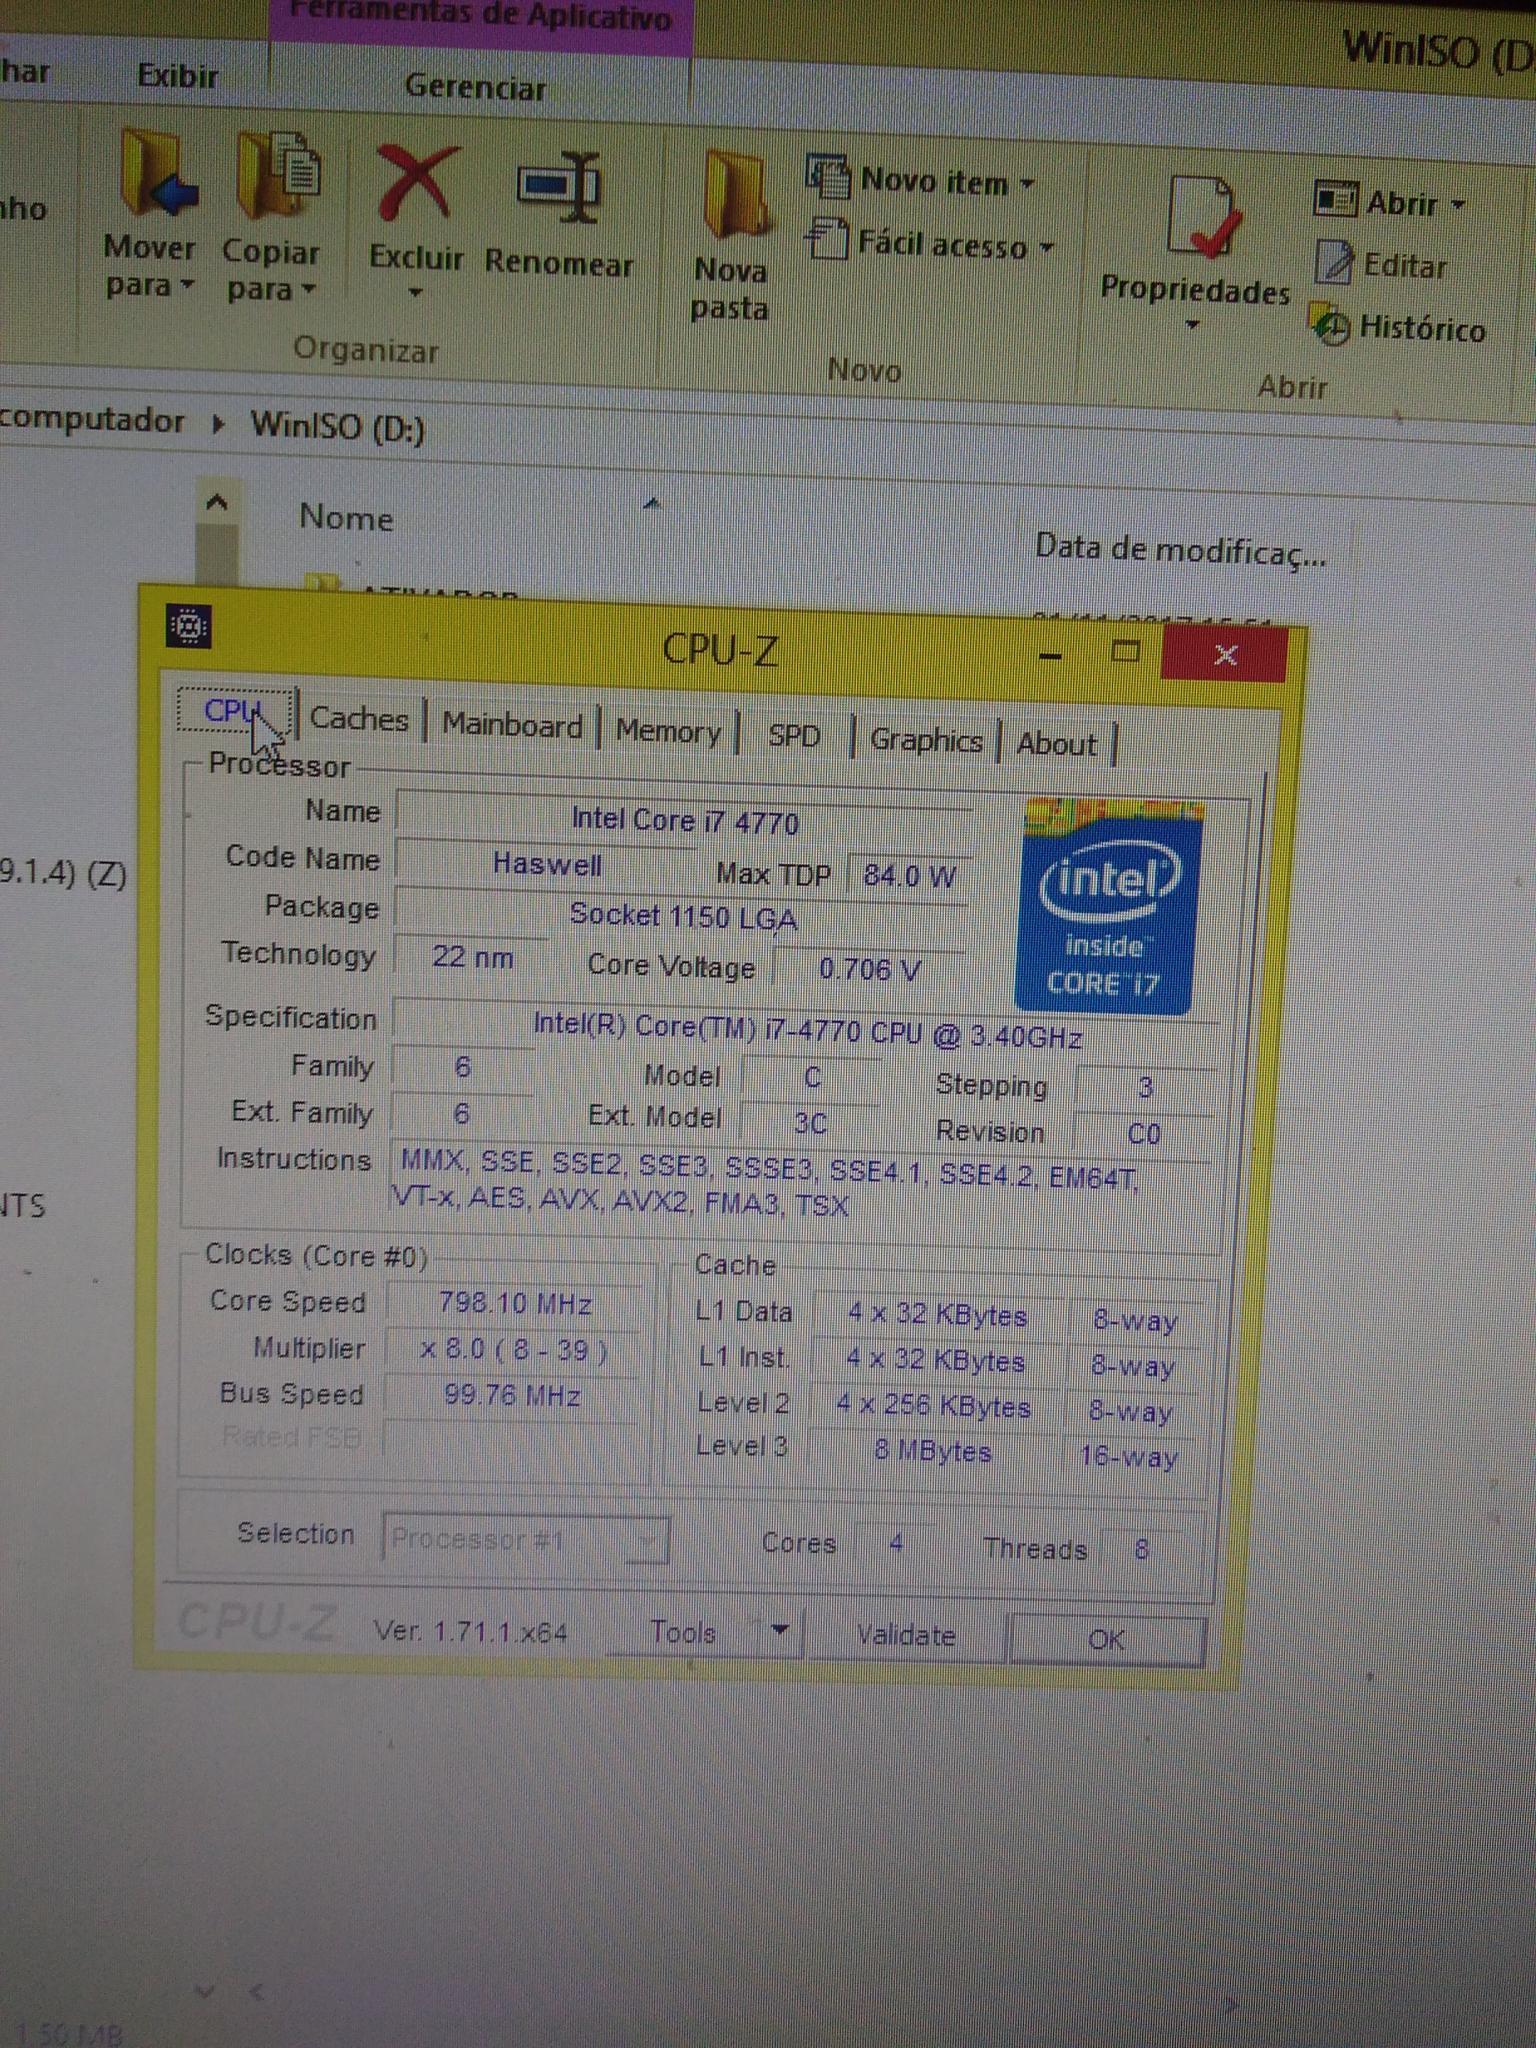
Task: Click the Fácil acesso icon
Action: pyautogui.click(x=828, y=240)
